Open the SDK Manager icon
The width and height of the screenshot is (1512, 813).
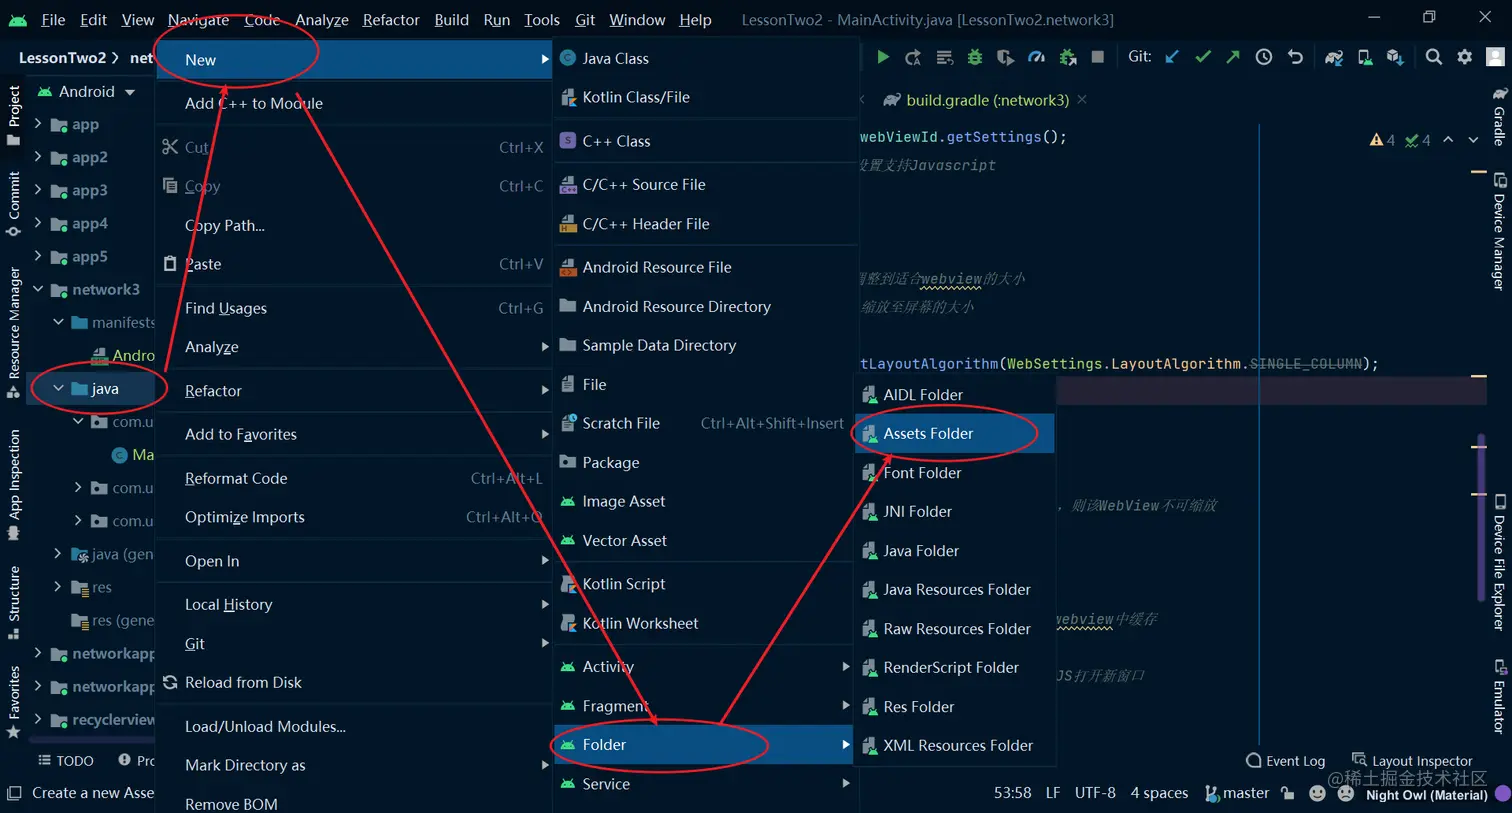click(x=1395, y=57)
